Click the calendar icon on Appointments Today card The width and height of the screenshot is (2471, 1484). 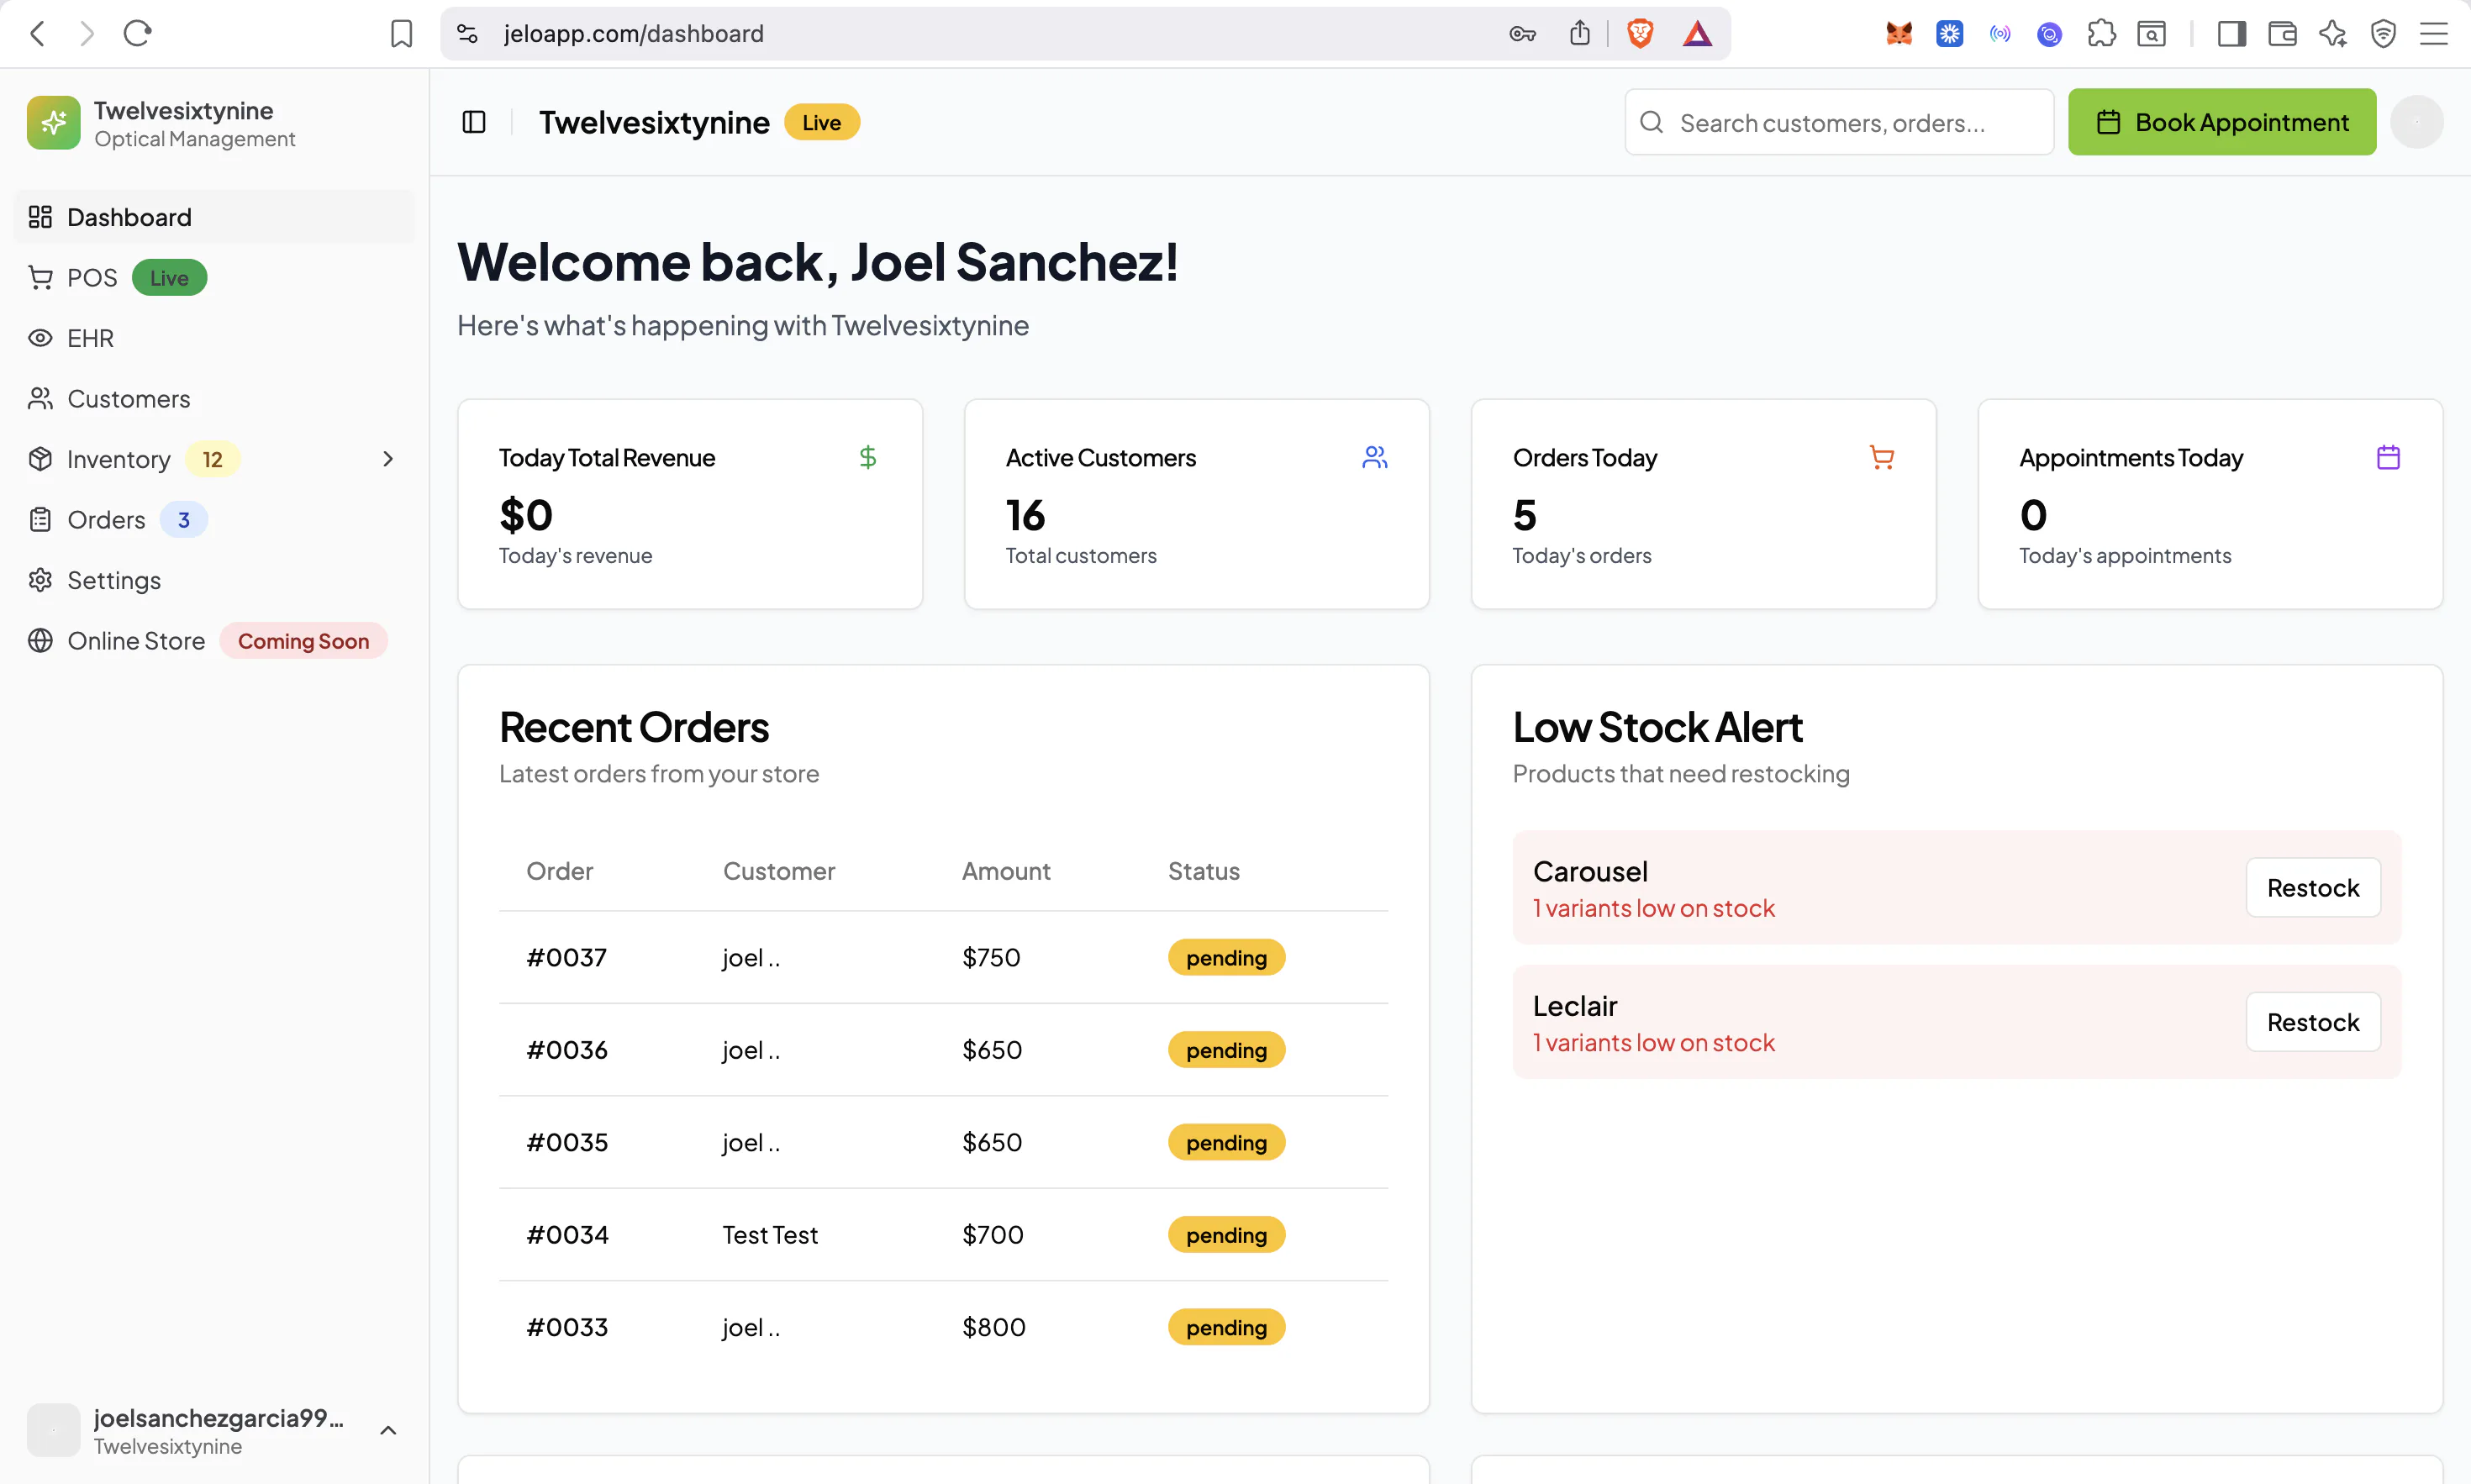(2388, 457)
